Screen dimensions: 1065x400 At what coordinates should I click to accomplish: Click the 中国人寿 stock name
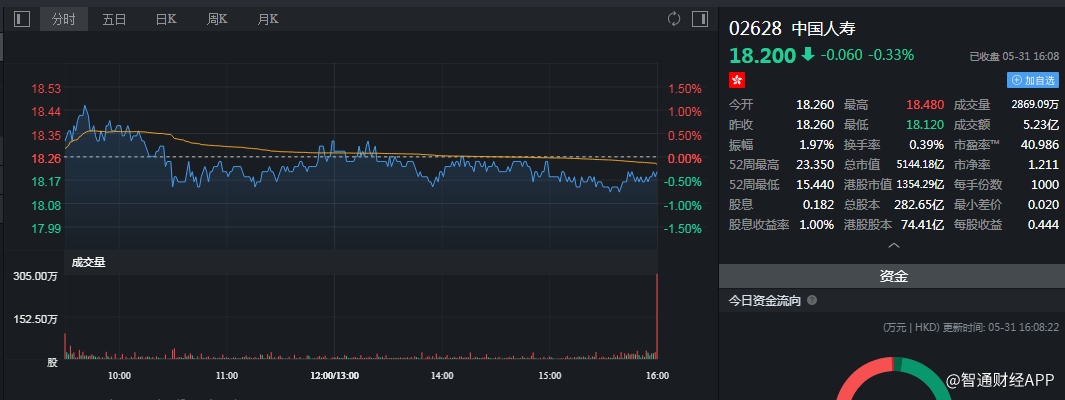(x=823, y=28)
